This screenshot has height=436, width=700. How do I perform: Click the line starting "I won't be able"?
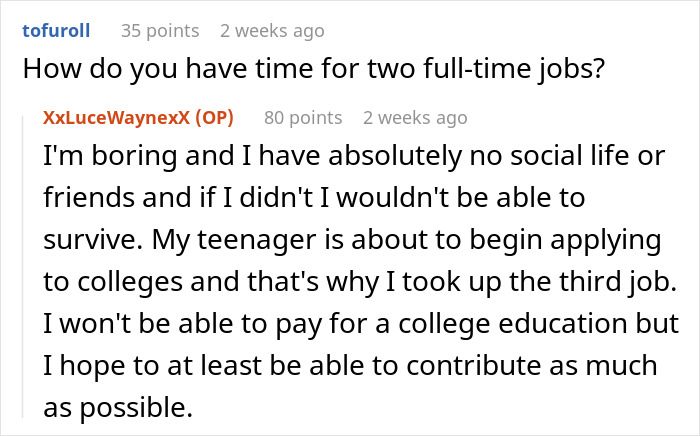click(x=361, y=325)
